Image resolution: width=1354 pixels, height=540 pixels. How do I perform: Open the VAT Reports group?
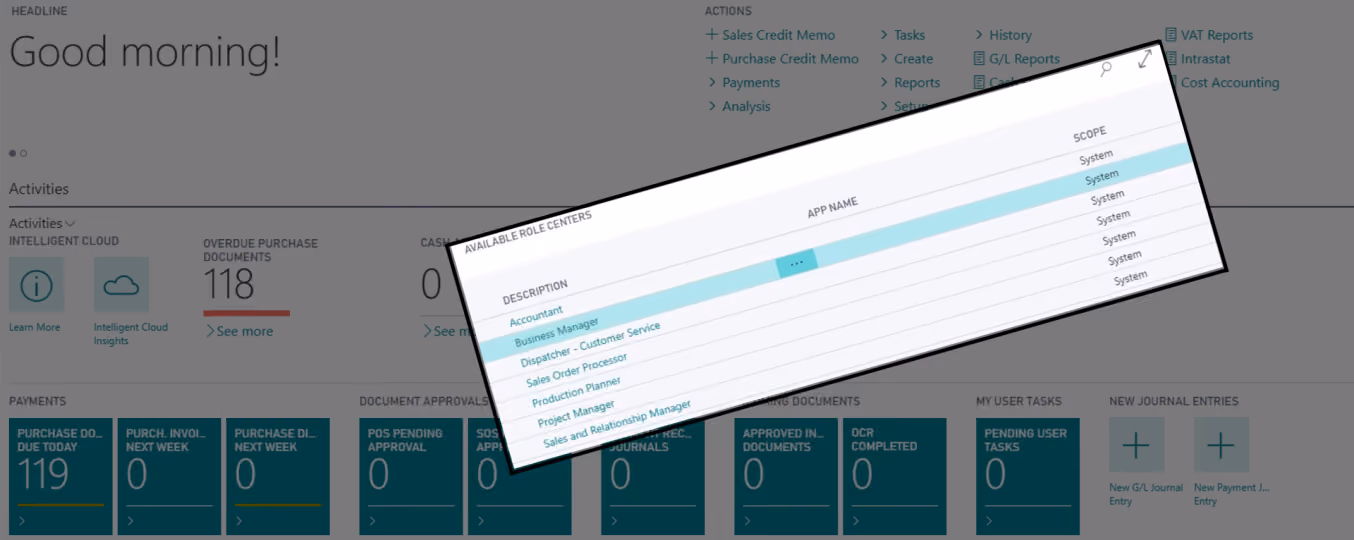pyautogui.click(x=1209, y=35)
